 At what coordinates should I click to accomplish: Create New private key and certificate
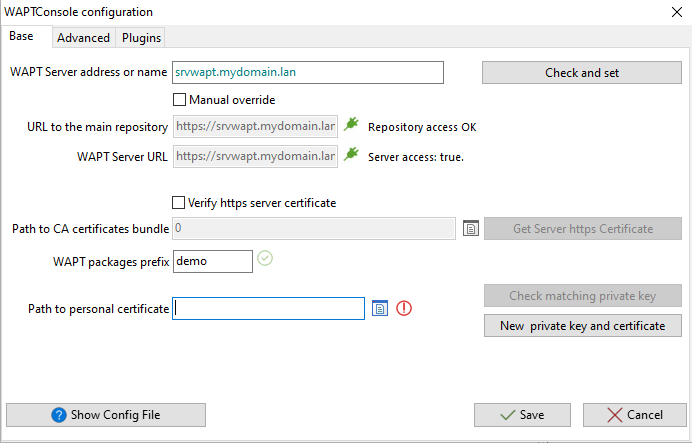pos(583,326)
